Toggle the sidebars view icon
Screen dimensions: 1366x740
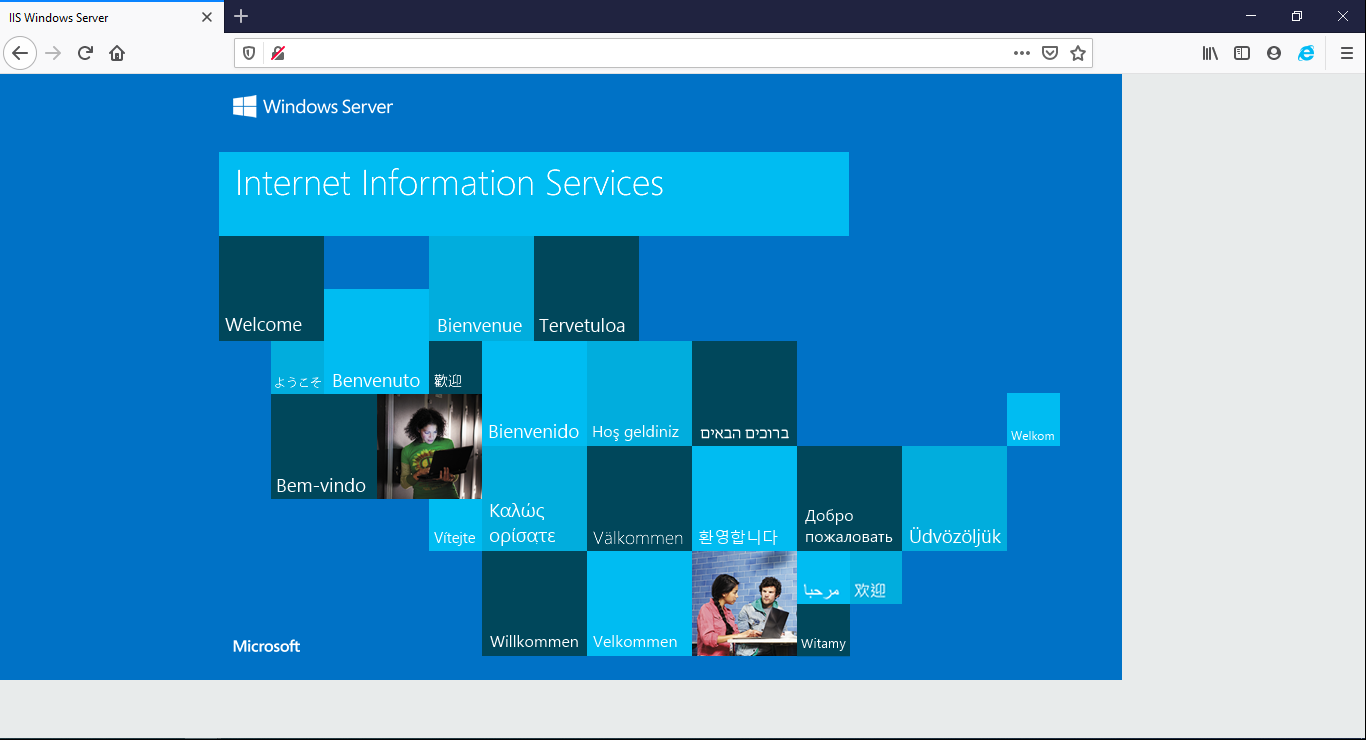(1242, 53)
